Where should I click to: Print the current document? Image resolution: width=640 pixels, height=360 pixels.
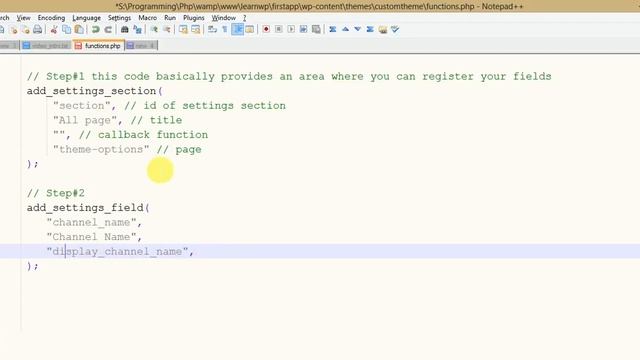(x=38, y=29)
